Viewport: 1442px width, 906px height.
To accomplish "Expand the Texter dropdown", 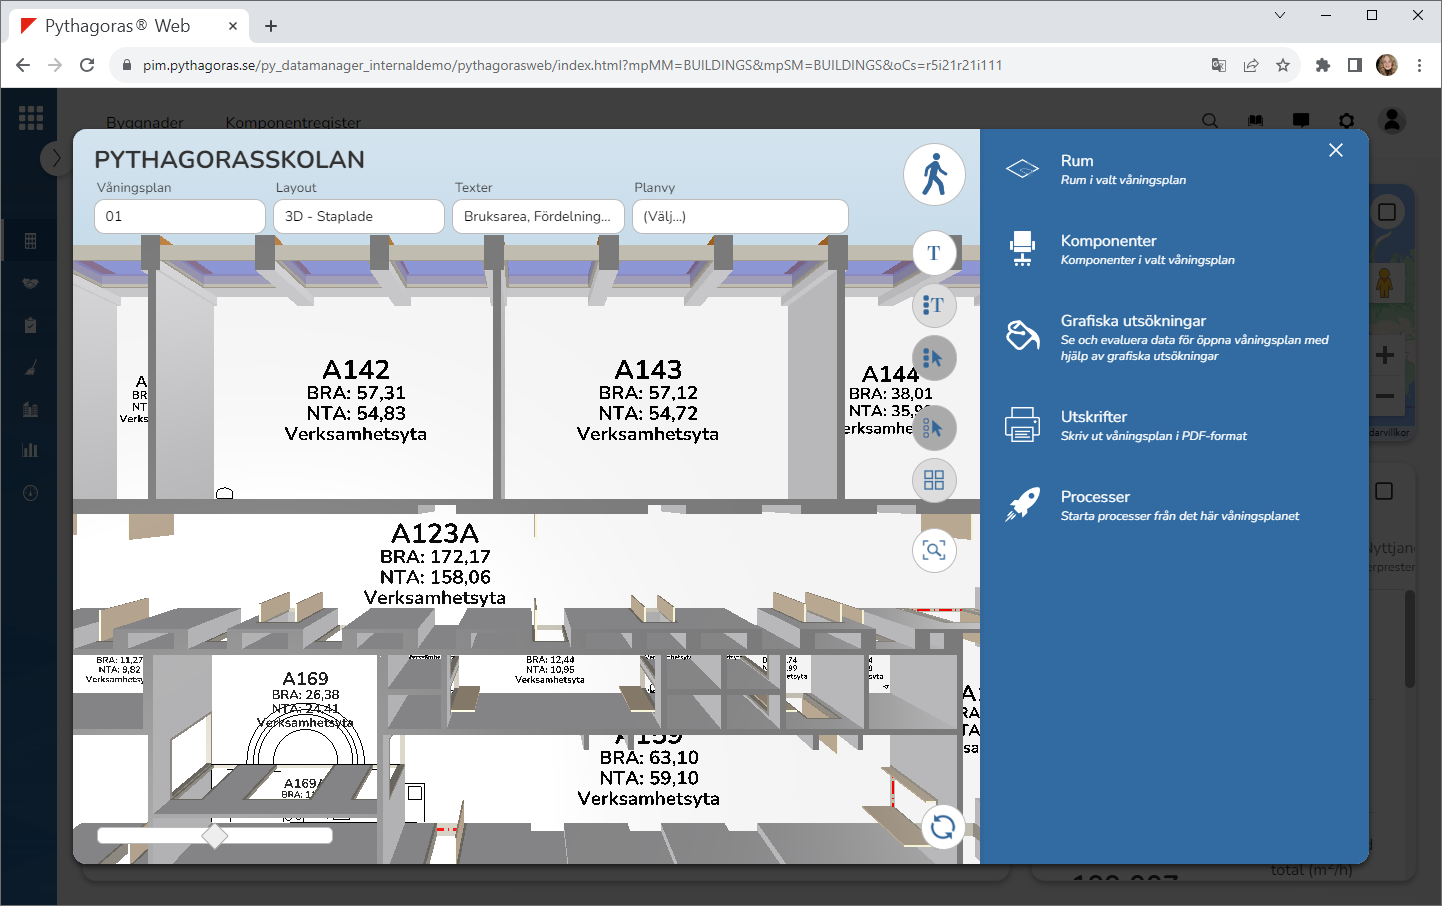I will tap(538, 216).
